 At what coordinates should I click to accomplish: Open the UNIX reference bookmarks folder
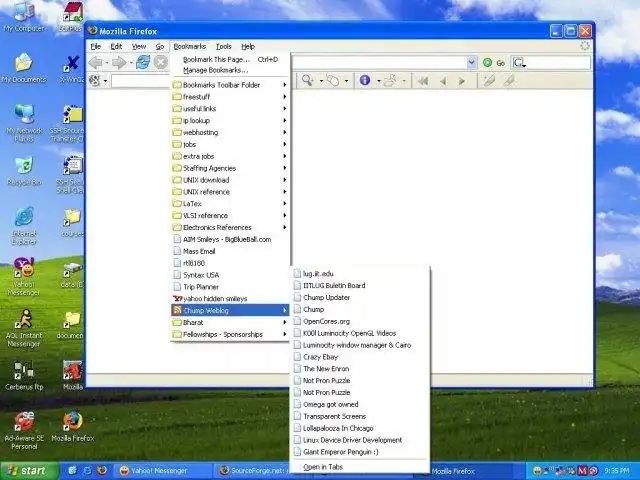tap(231, 192)
